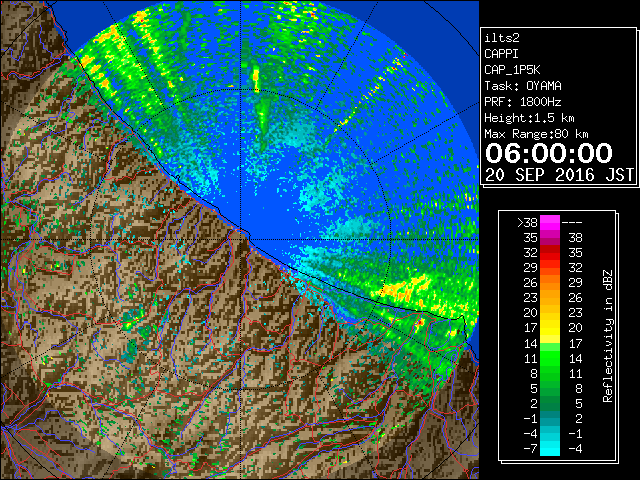The image size is (640, 480).
Task: Select the 'Height:1.5 km' text
Action: [529, 118]
